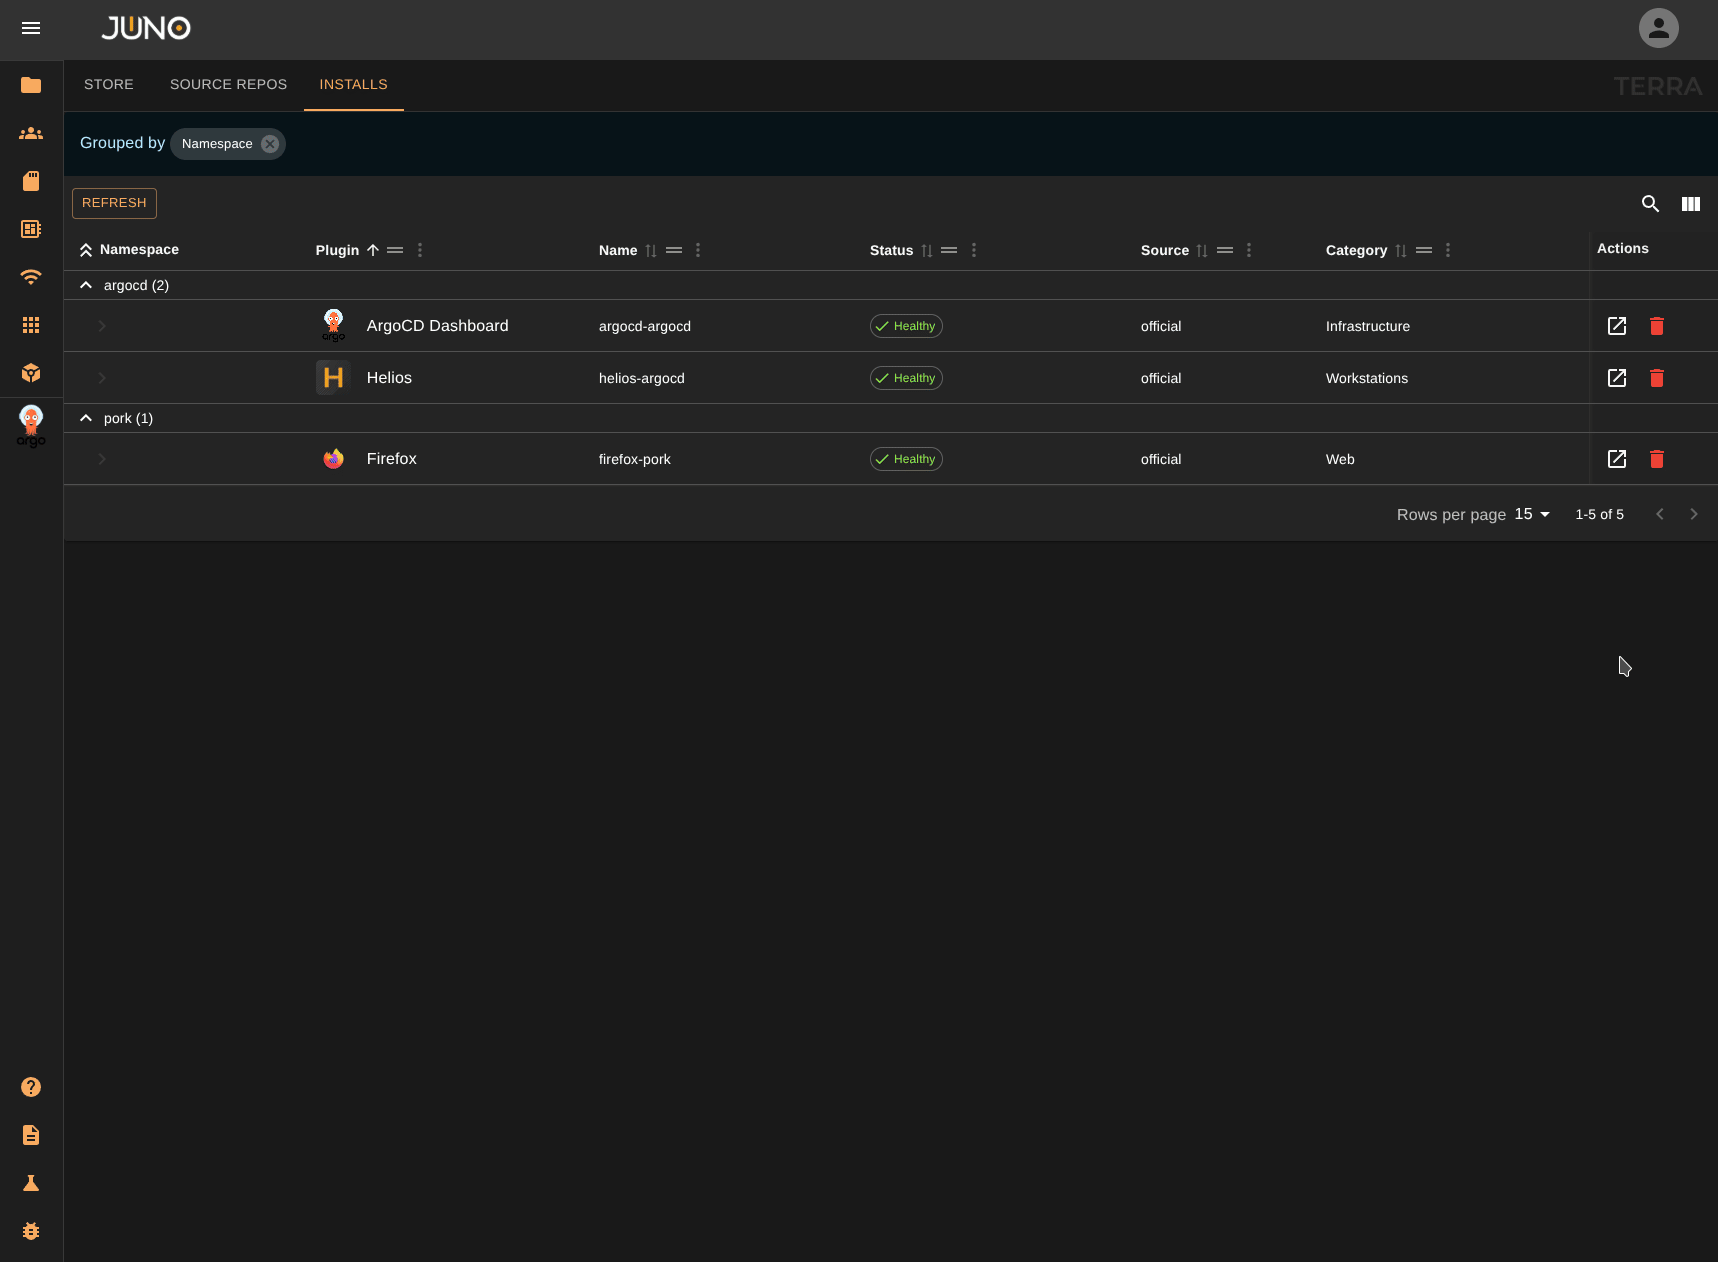Image resolution: width=1718 pixels, height=1262 pixels.
Task: Collapse the argocd namespace group
Action: [86, 286]
